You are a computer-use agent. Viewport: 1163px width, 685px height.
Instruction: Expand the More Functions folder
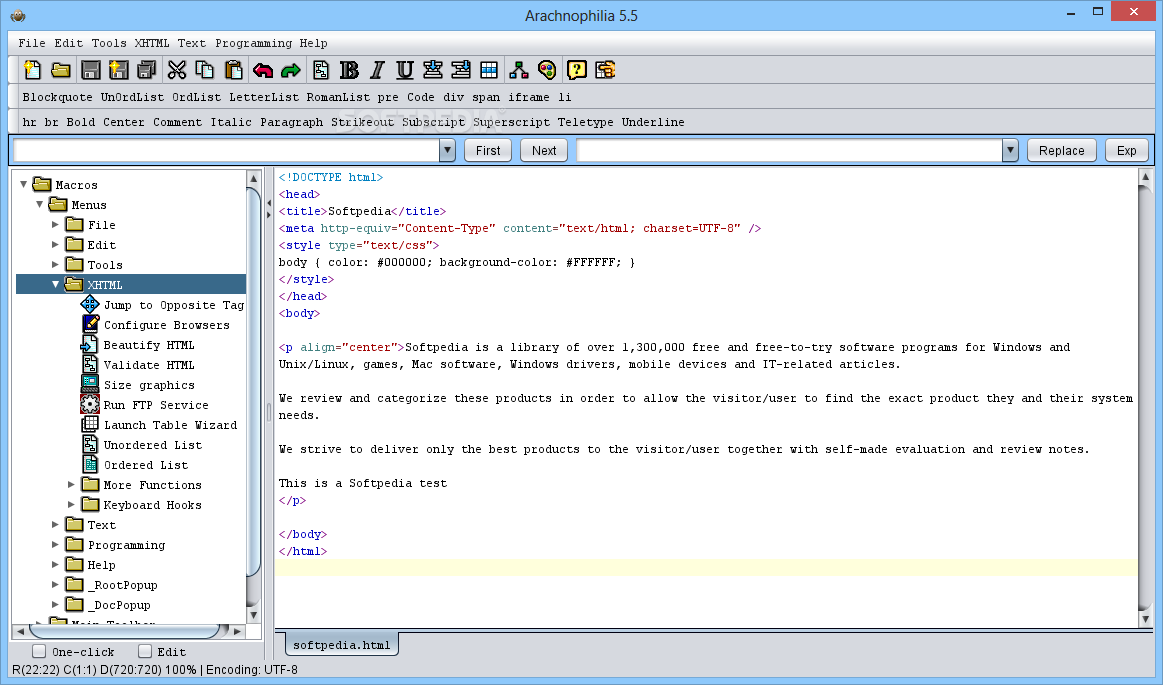[x=72, y=484]
